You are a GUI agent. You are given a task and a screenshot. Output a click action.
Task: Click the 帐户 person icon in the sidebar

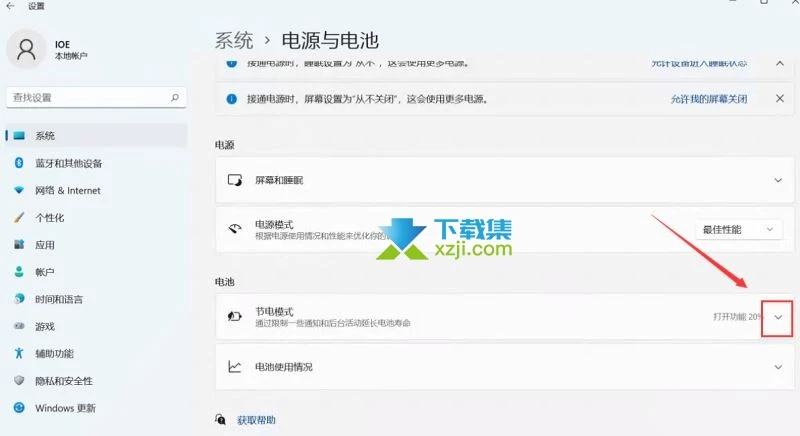(19, 272)
